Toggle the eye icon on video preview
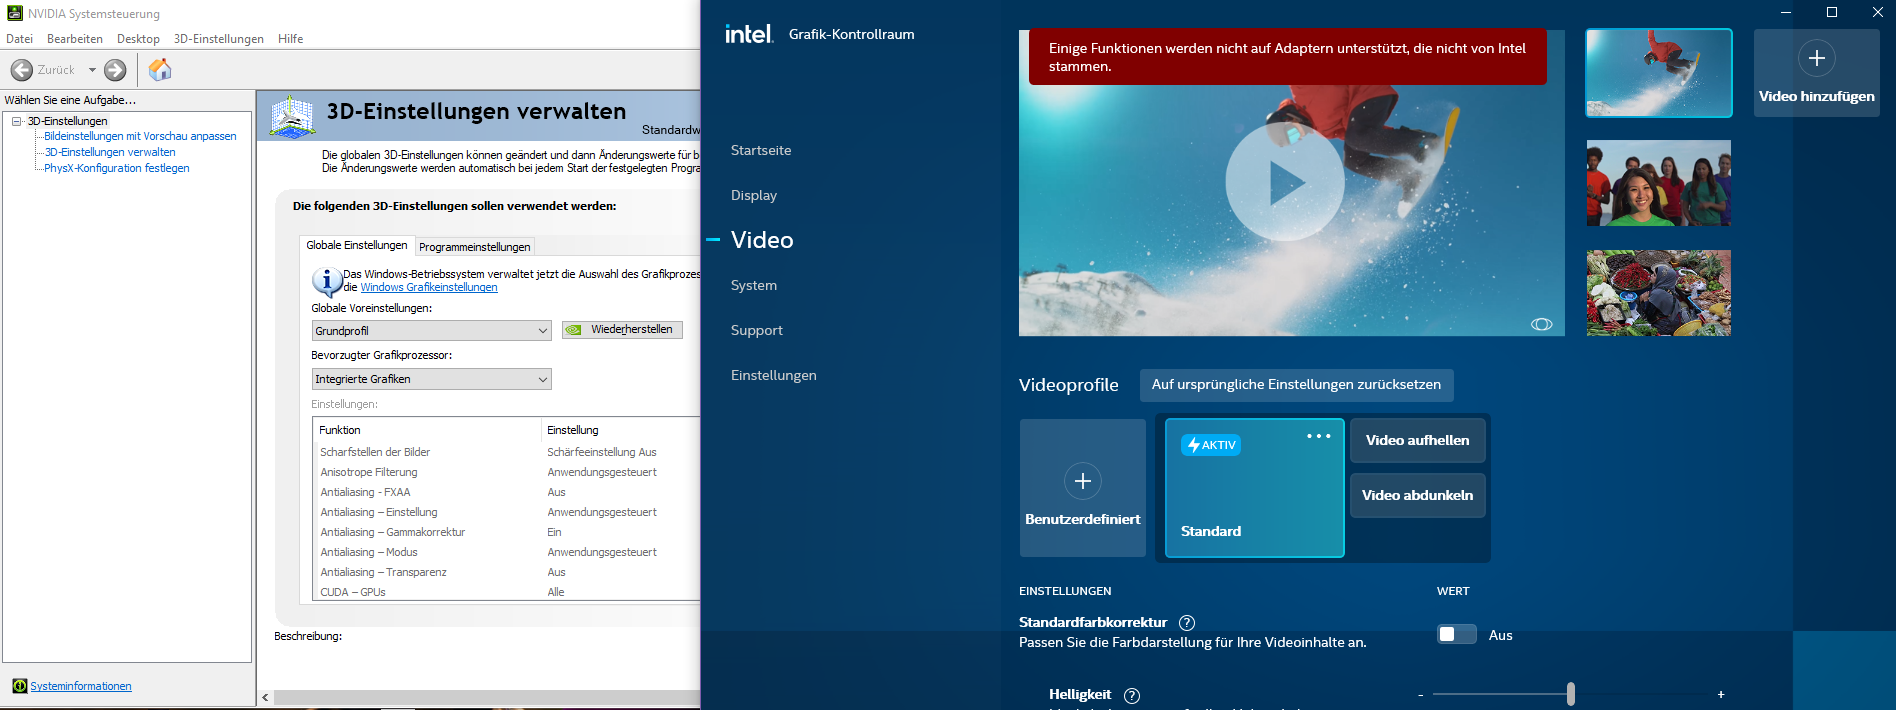The image size is (1896, 710). 1542,324
